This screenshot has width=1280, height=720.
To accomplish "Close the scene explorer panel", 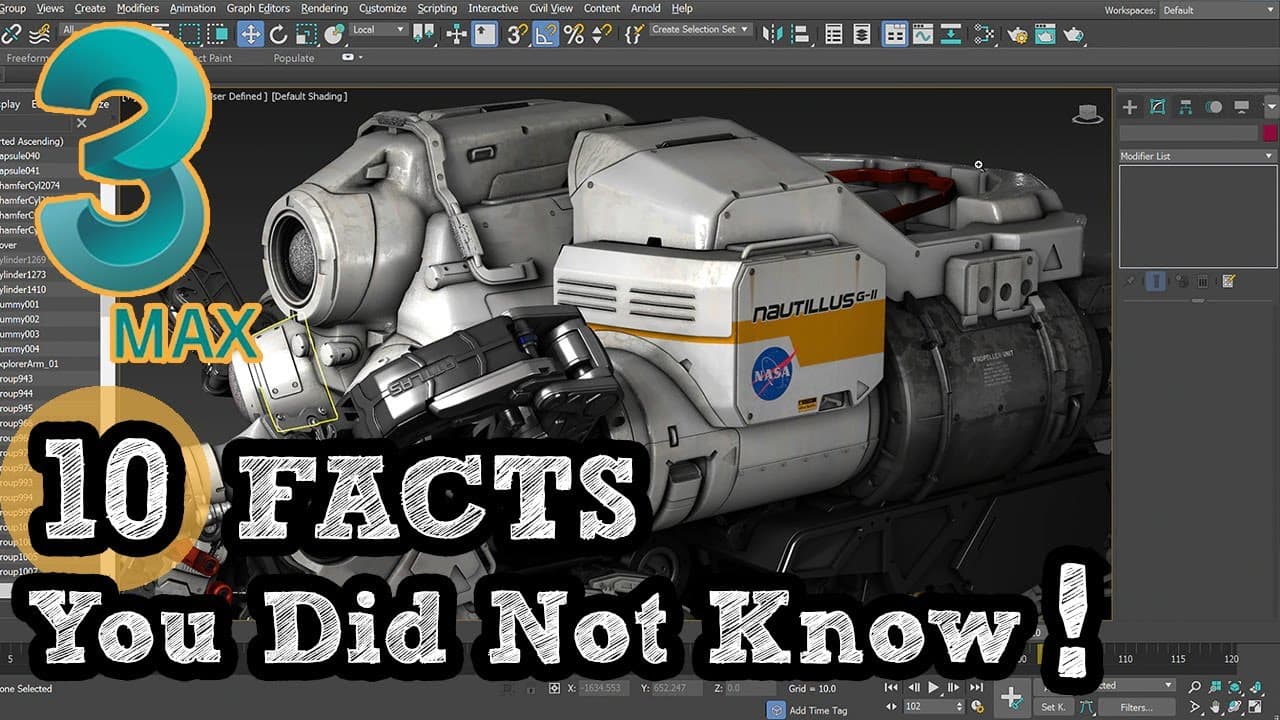I will pos(82,124).
